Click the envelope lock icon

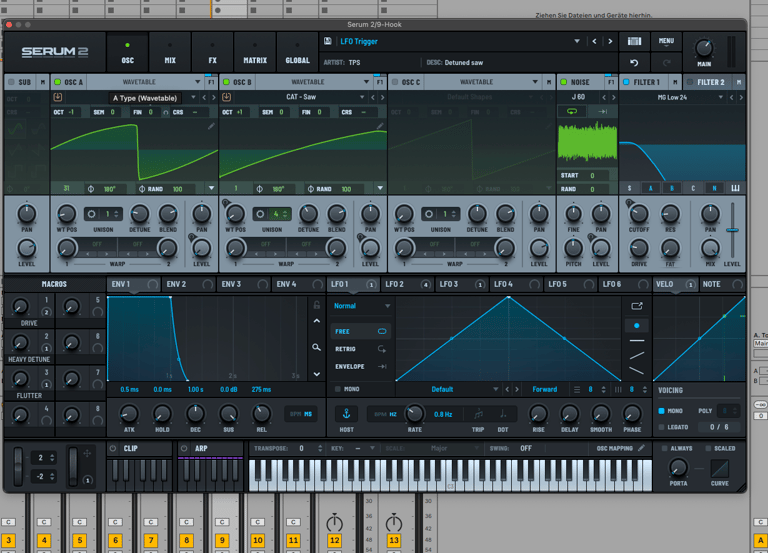[316, 305]
